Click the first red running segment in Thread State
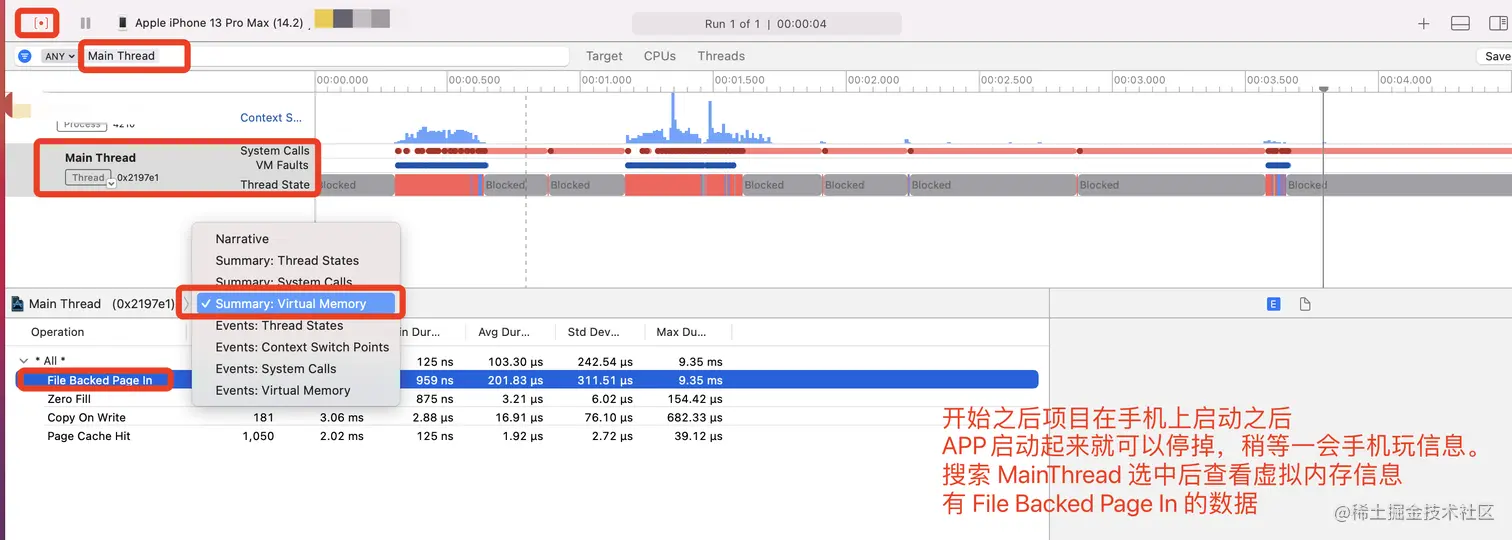 point(432,185)
